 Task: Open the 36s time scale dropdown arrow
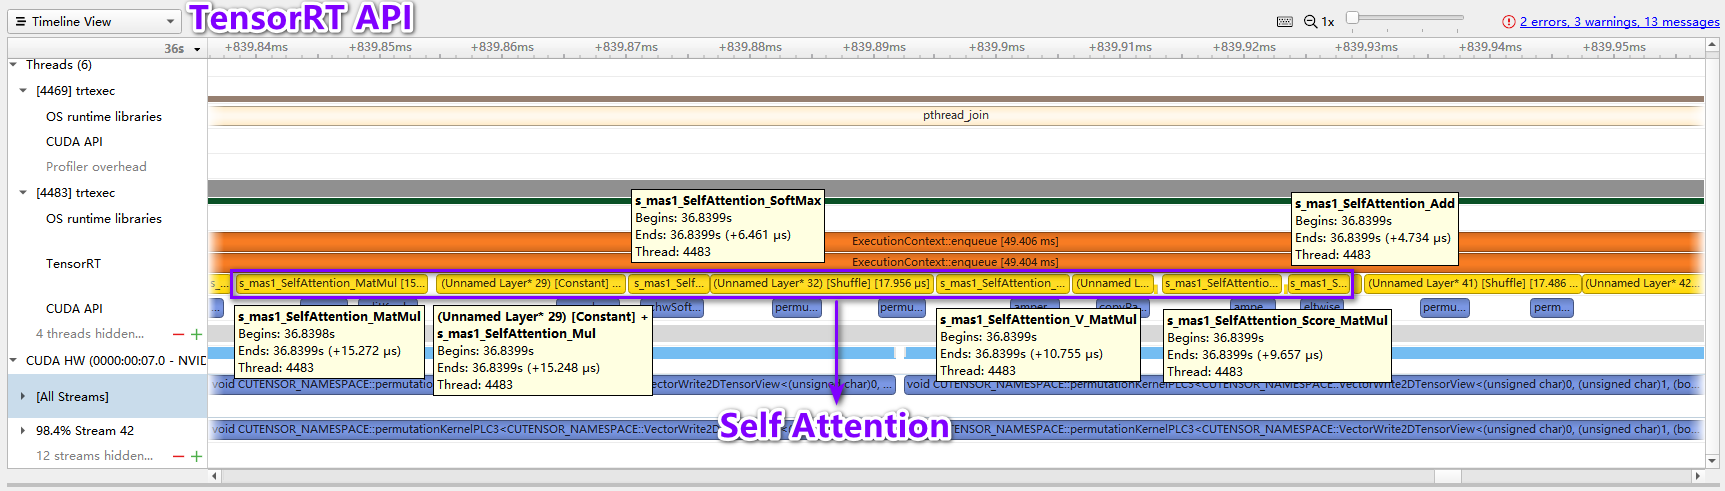197,49
